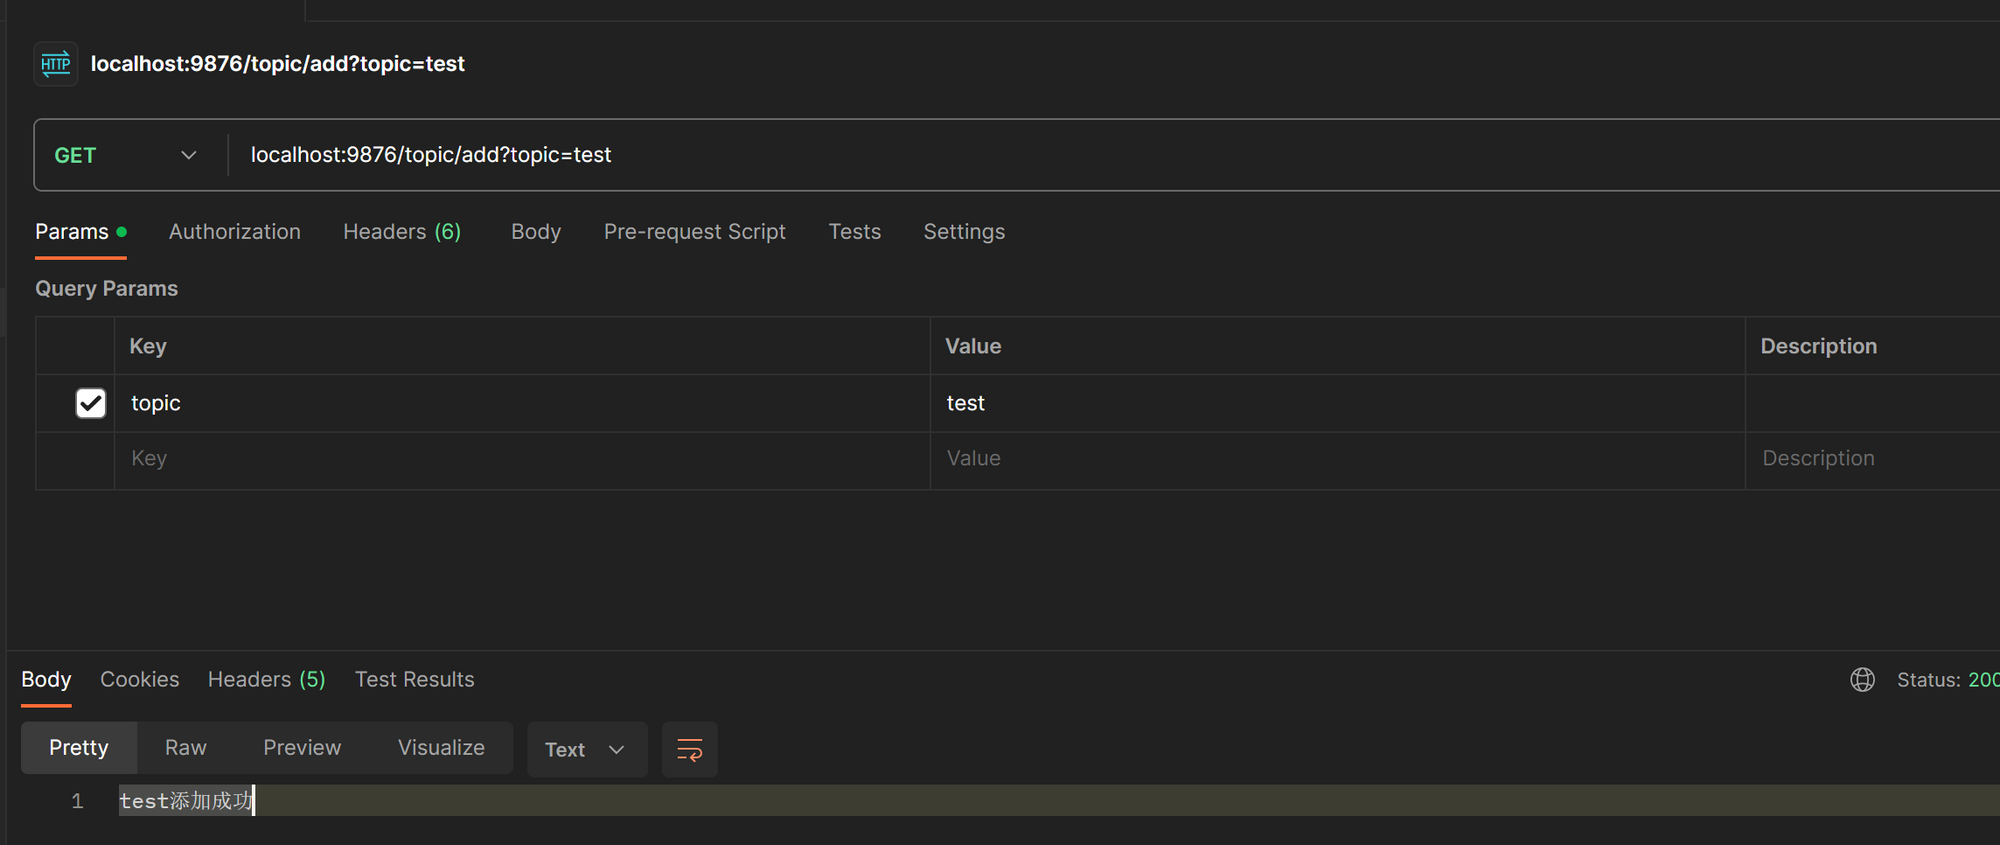2000x845 pixels.
Task: Click the HTTP request icon beside title
Action: click(56, 64)
